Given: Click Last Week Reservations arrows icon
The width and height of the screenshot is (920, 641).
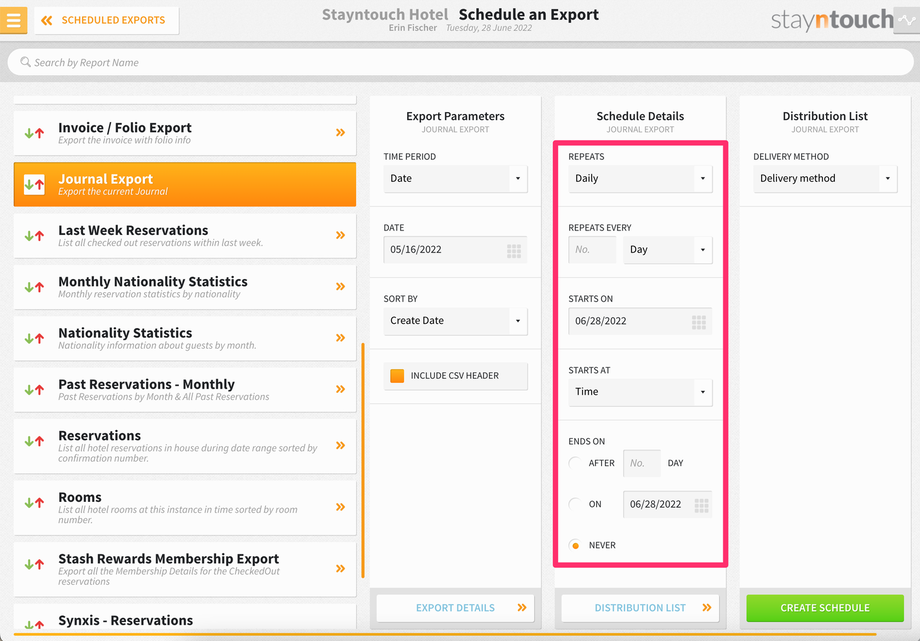Looking at the screenshot, I should [34, 236].
